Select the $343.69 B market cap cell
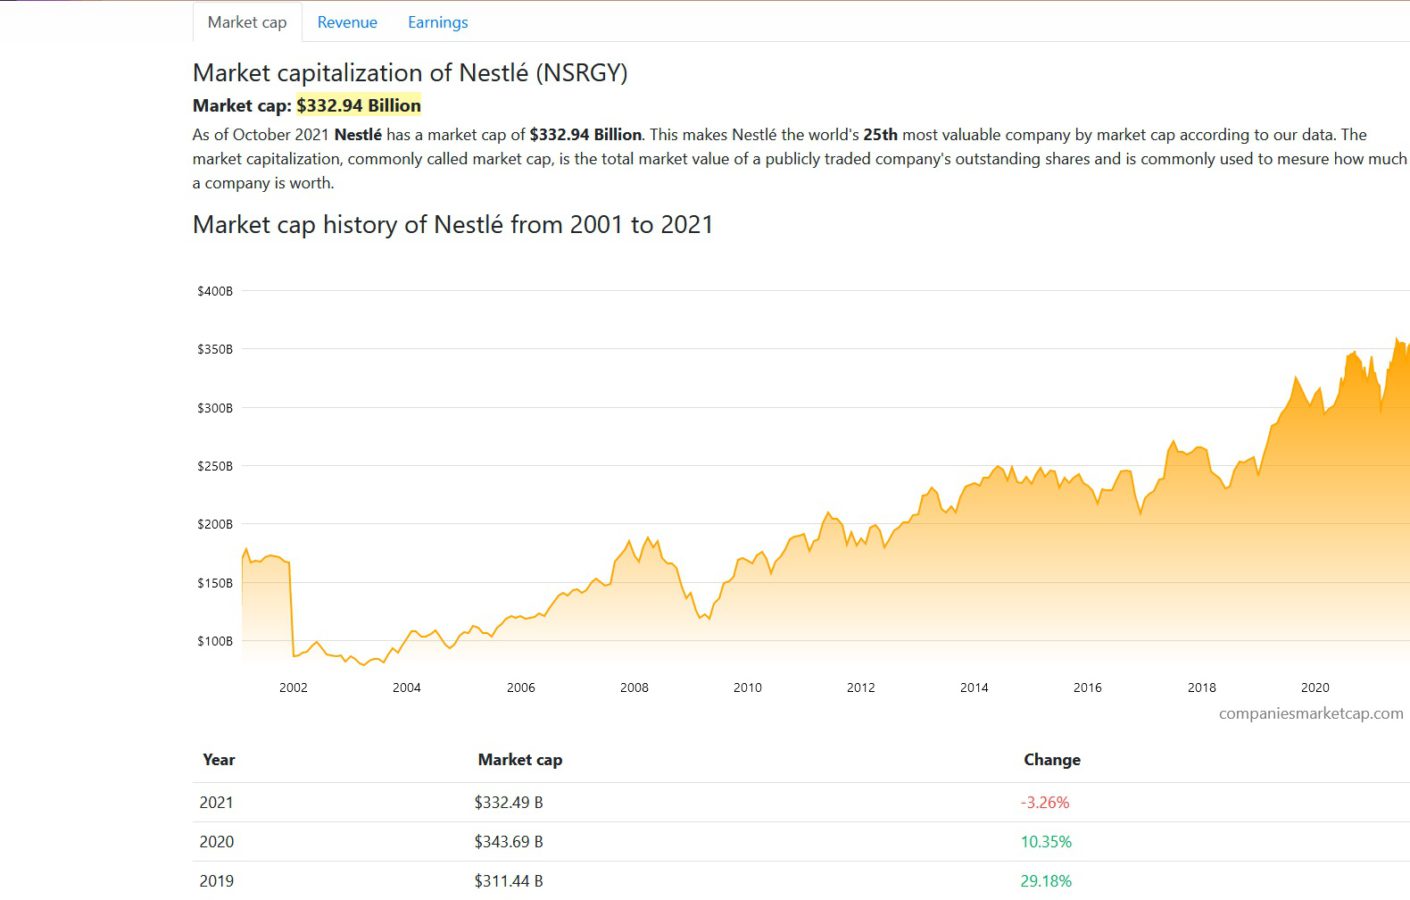 click(x=509, y=841)
